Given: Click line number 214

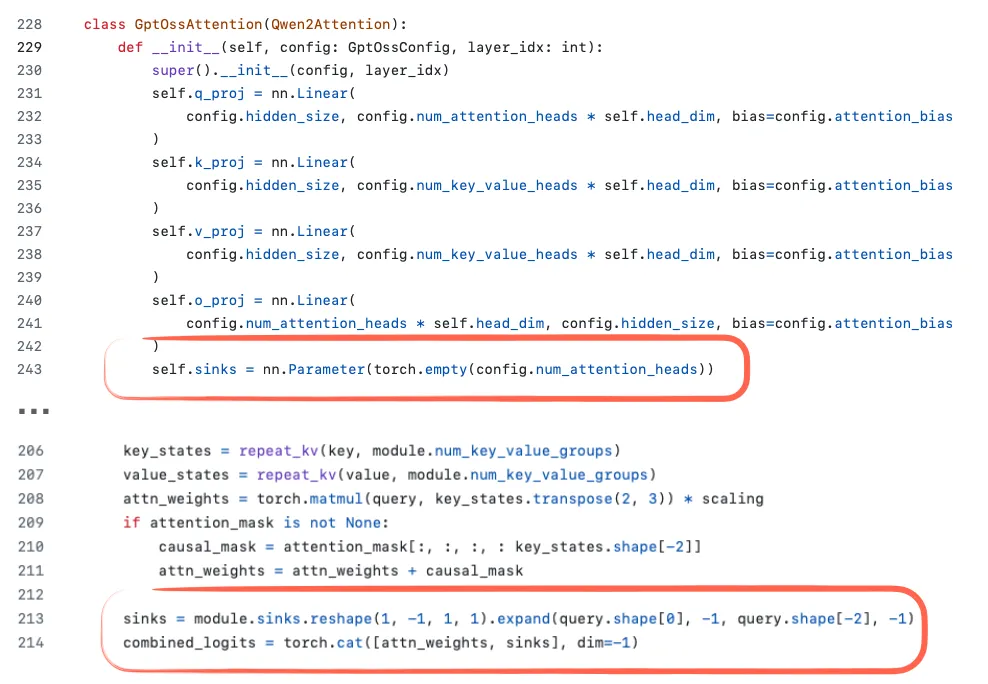Looking at the screenshot, I should (x=31, y=643).
